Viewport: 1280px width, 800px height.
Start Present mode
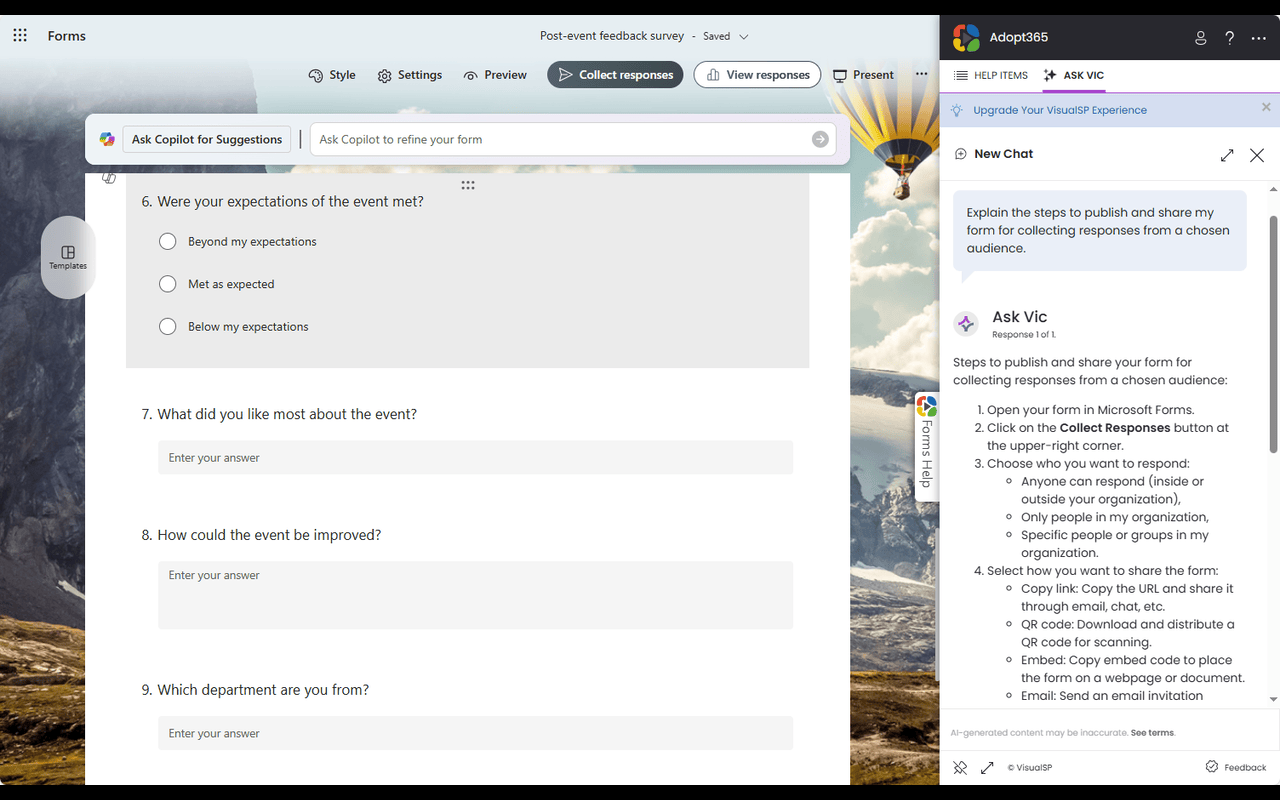click(863, 75)
